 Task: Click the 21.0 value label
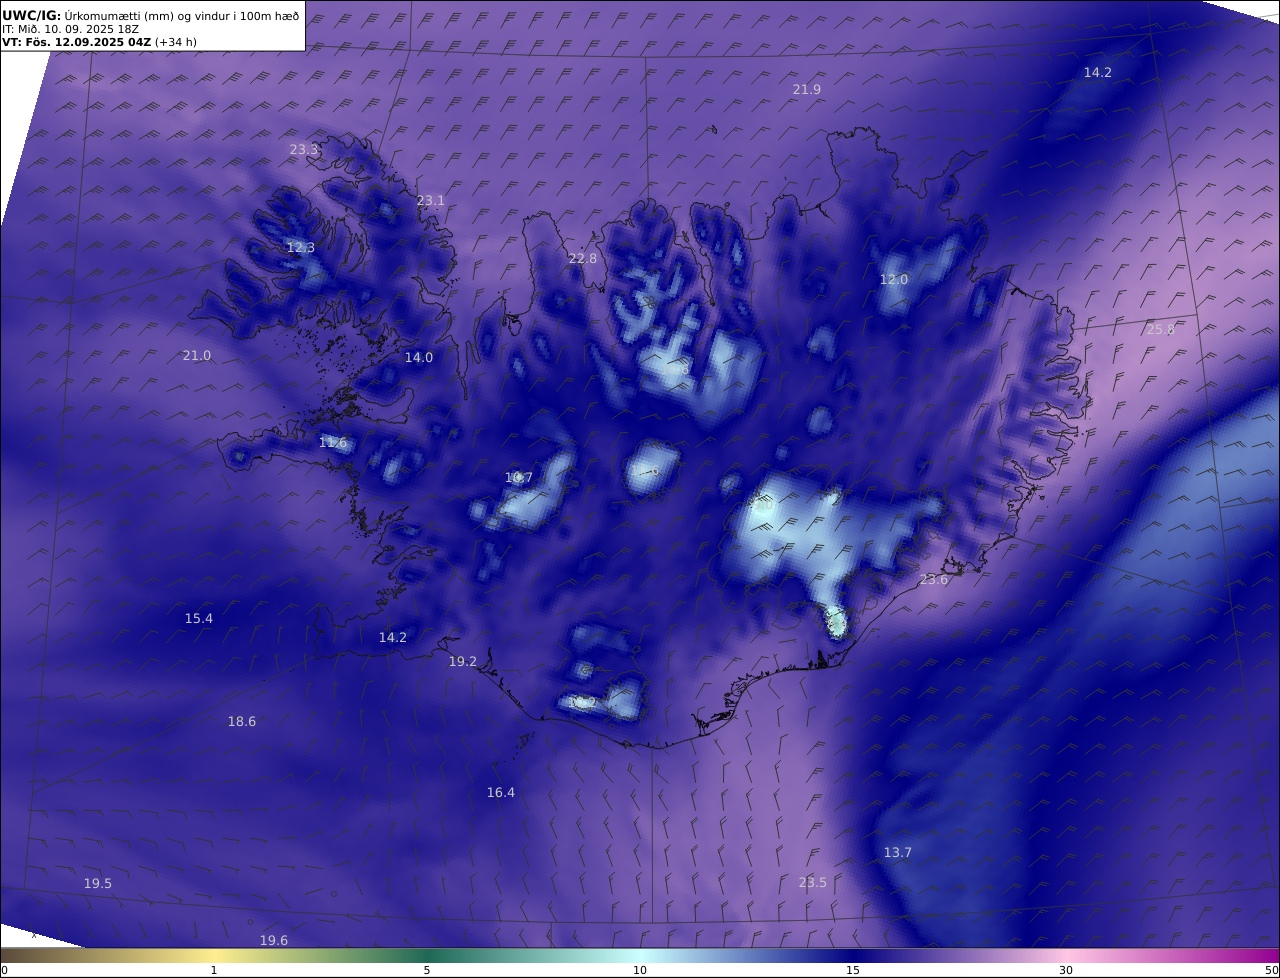pyautogui.click(x=197, y=356)
